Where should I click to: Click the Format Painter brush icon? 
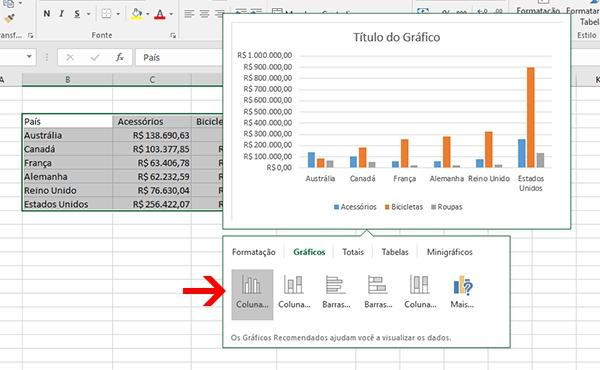9,18
